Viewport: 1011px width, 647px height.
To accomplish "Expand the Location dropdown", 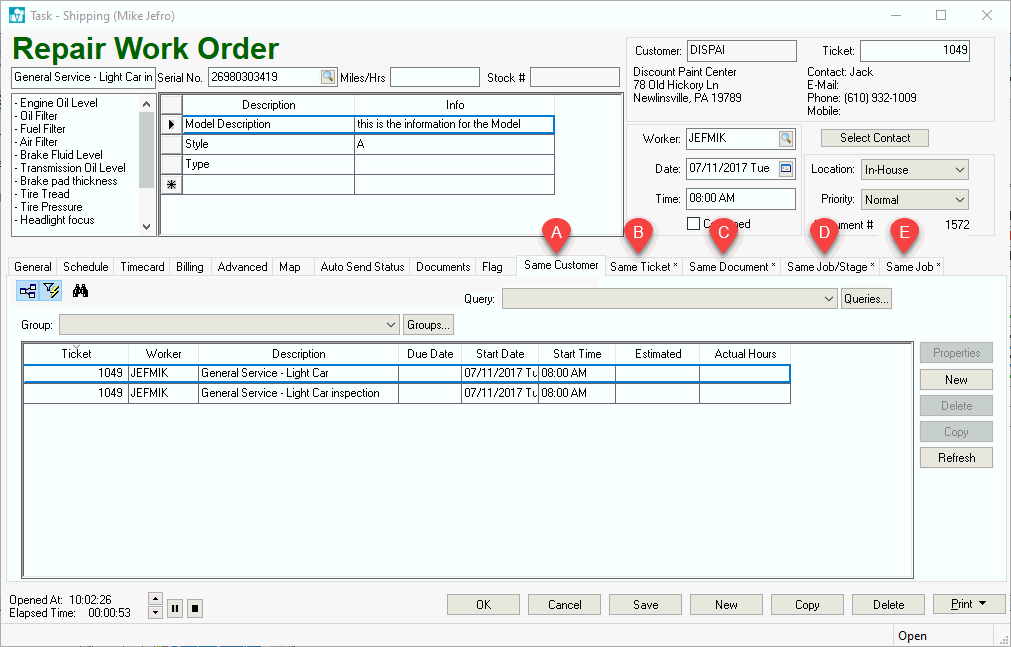I will [959, 170].
